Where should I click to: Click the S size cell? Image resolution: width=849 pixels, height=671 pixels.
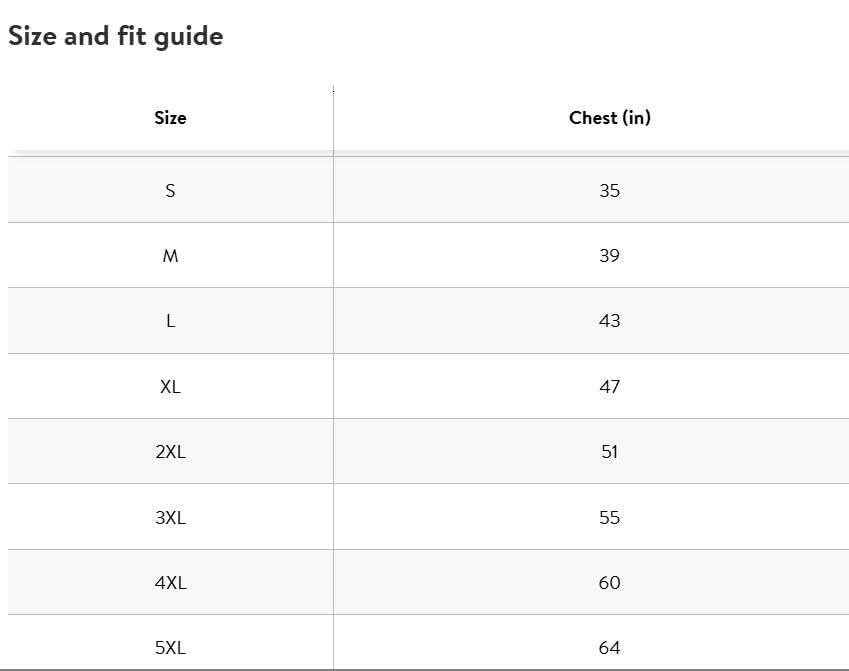pos(170,190)
